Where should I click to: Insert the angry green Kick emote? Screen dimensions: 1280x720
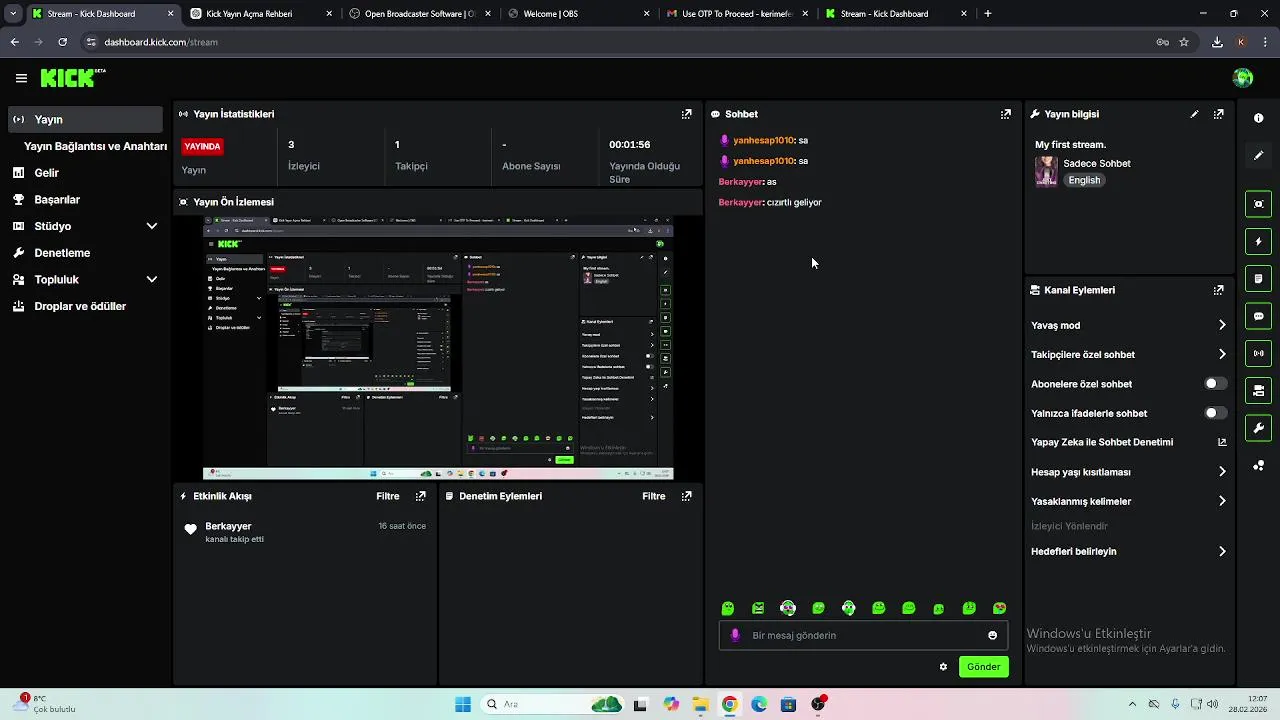click(758, 608)
